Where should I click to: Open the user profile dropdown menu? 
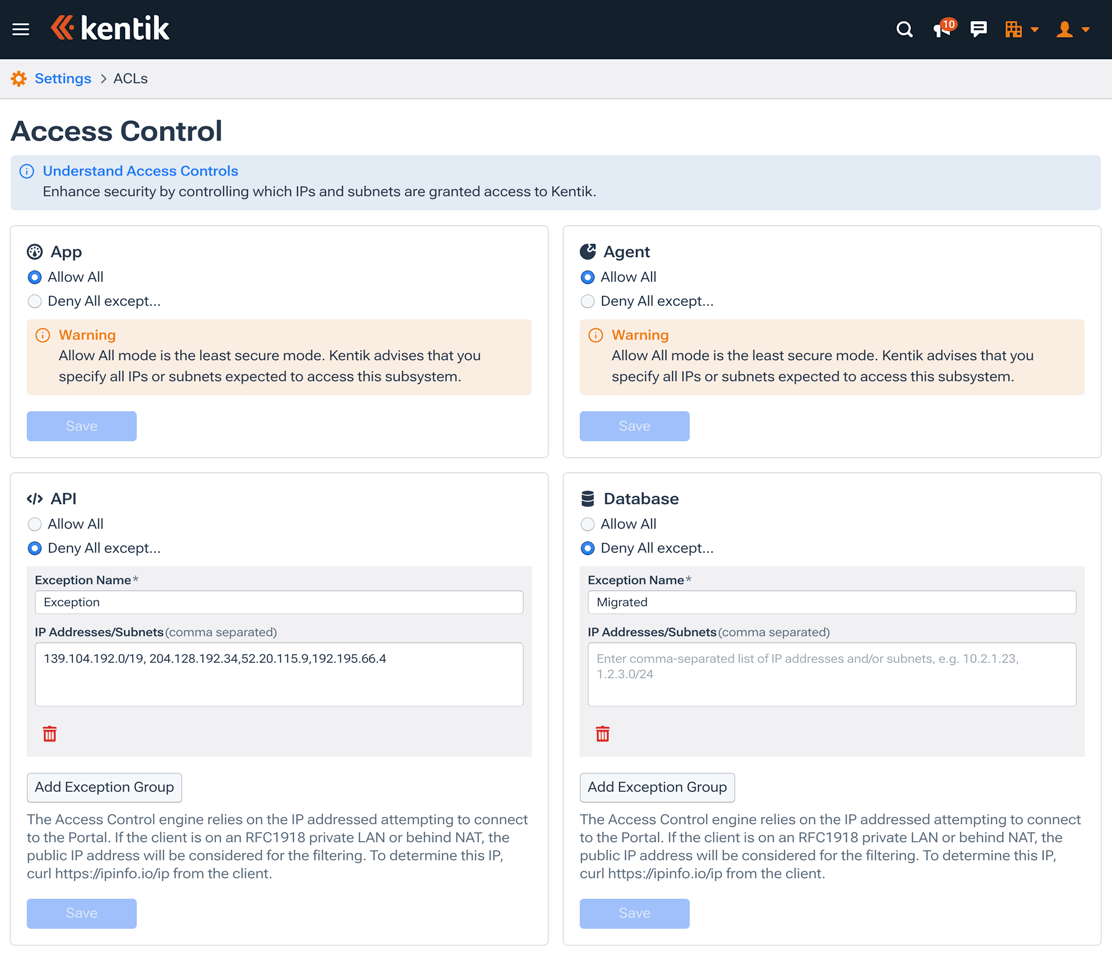(1071, 29)
